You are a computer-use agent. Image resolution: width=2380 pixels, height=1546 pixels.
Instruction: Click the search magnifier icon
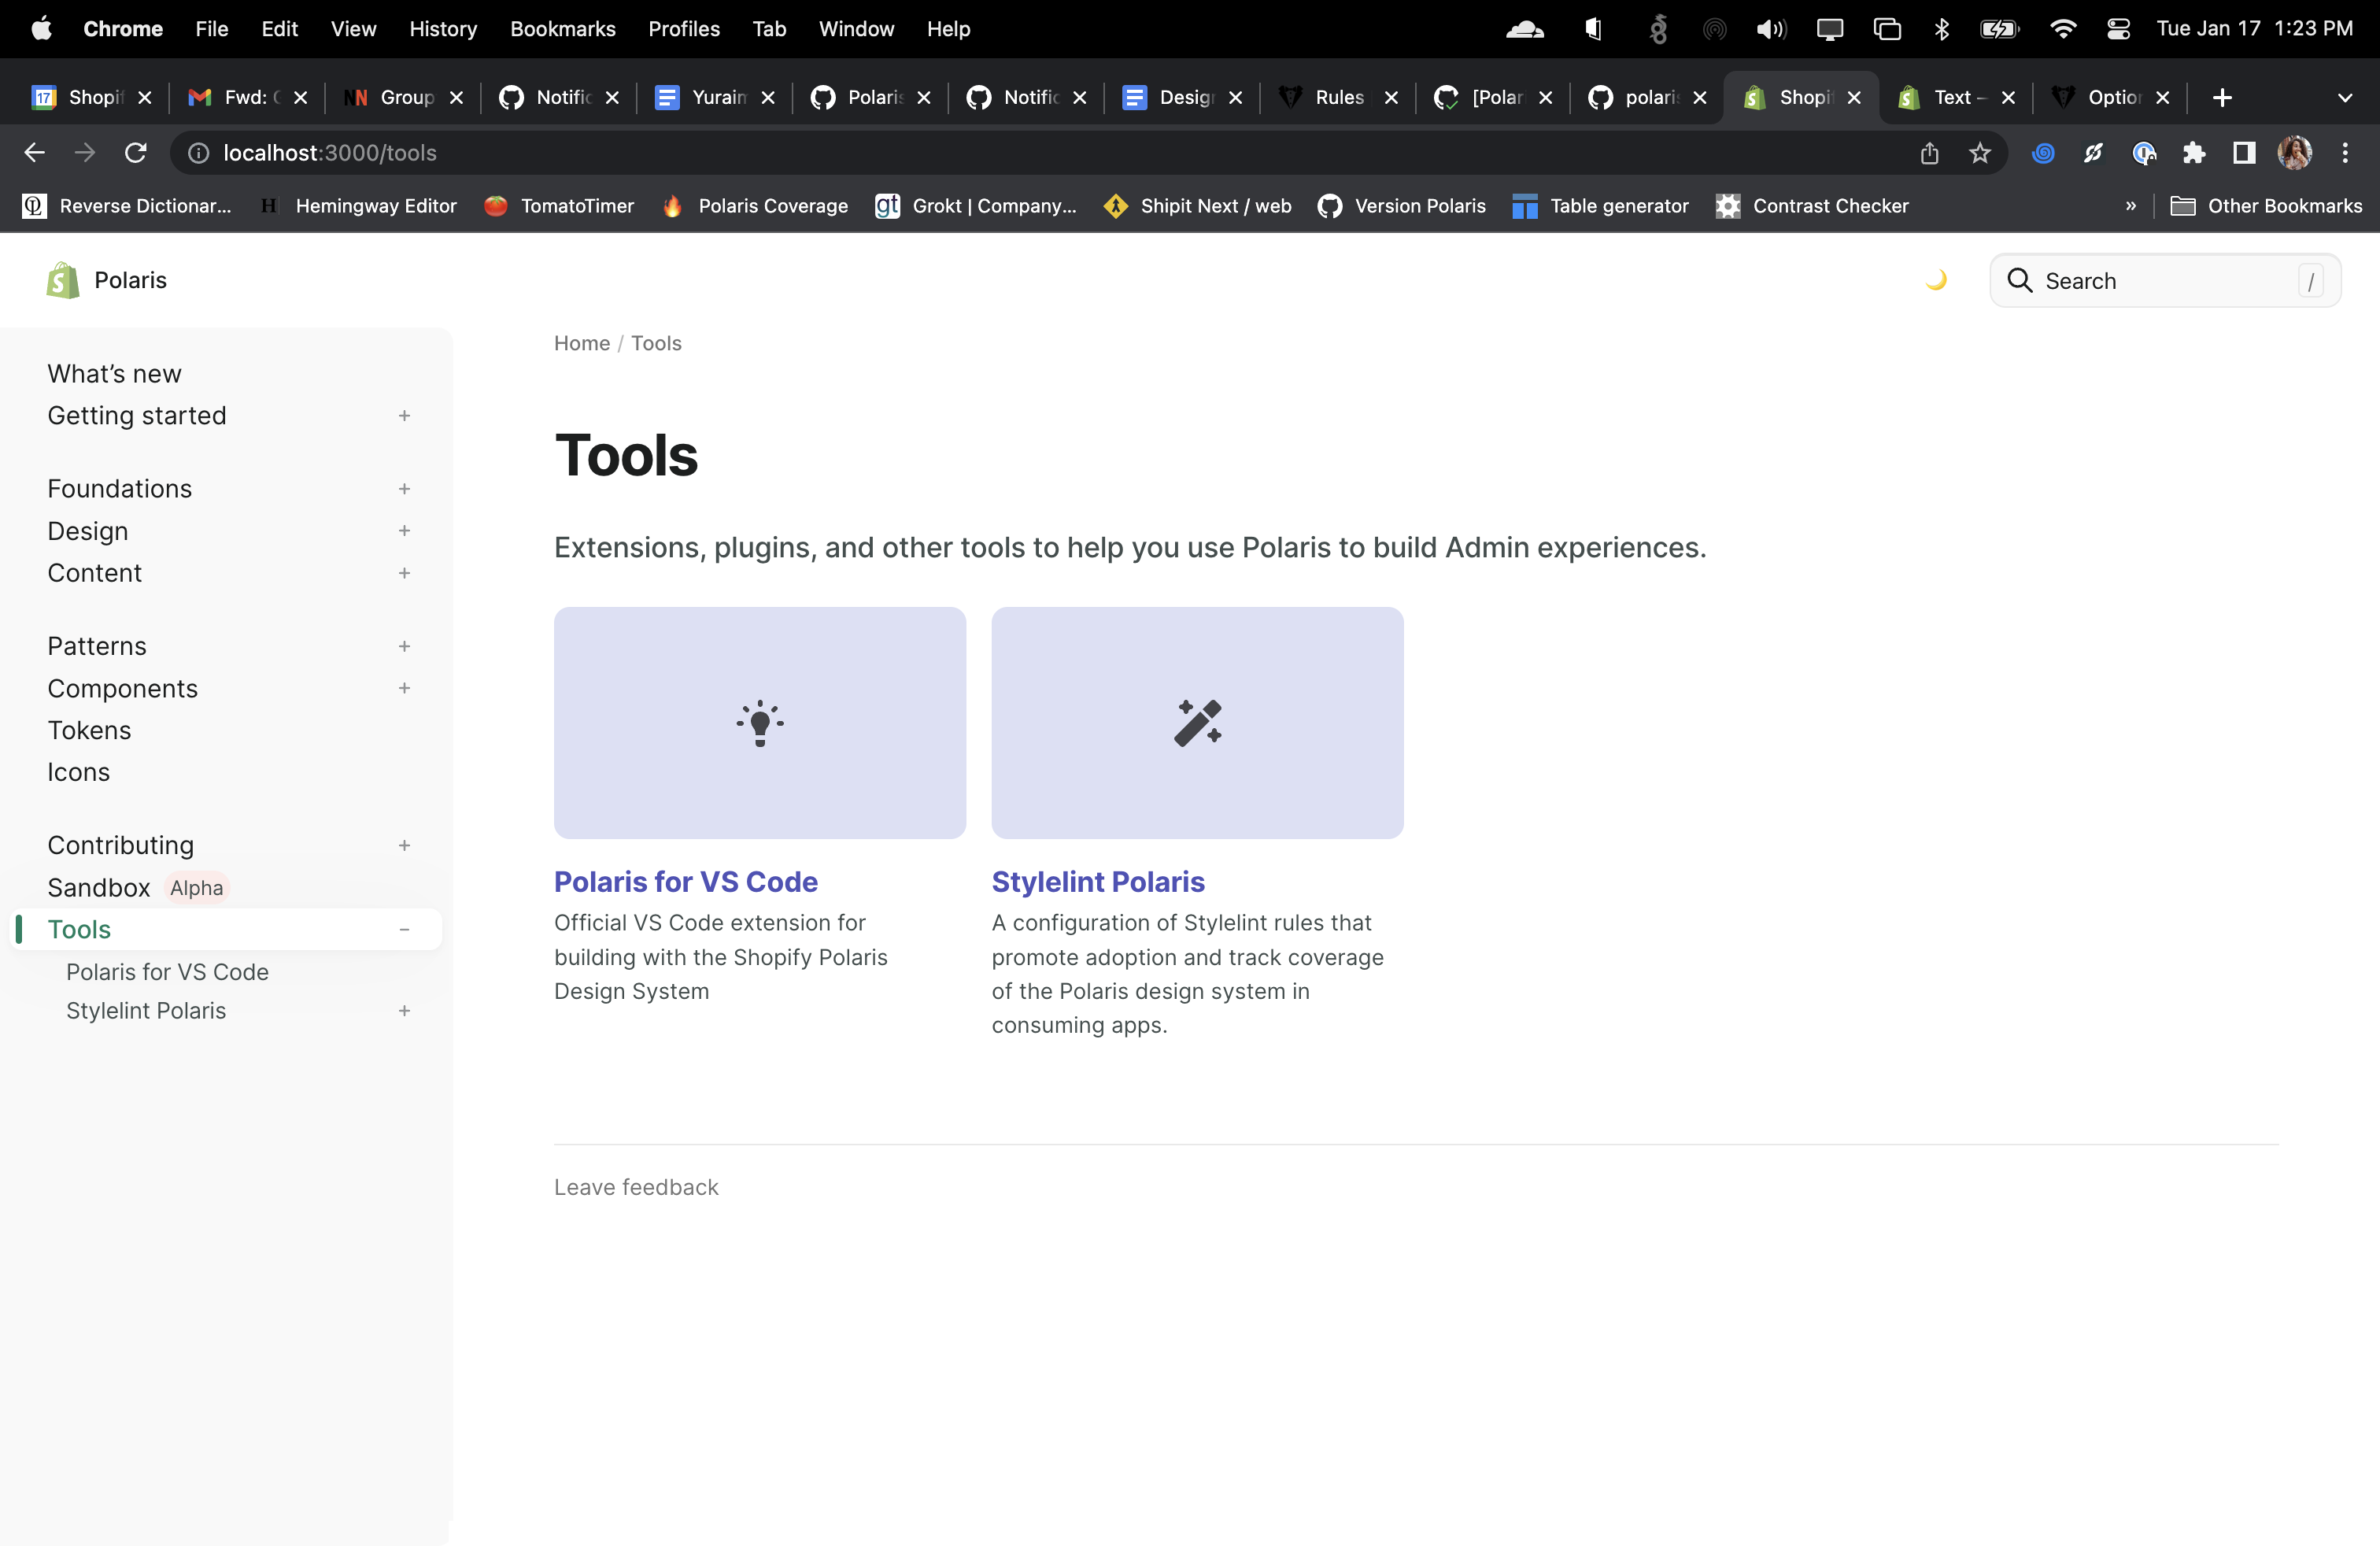tap(2019, 281)
